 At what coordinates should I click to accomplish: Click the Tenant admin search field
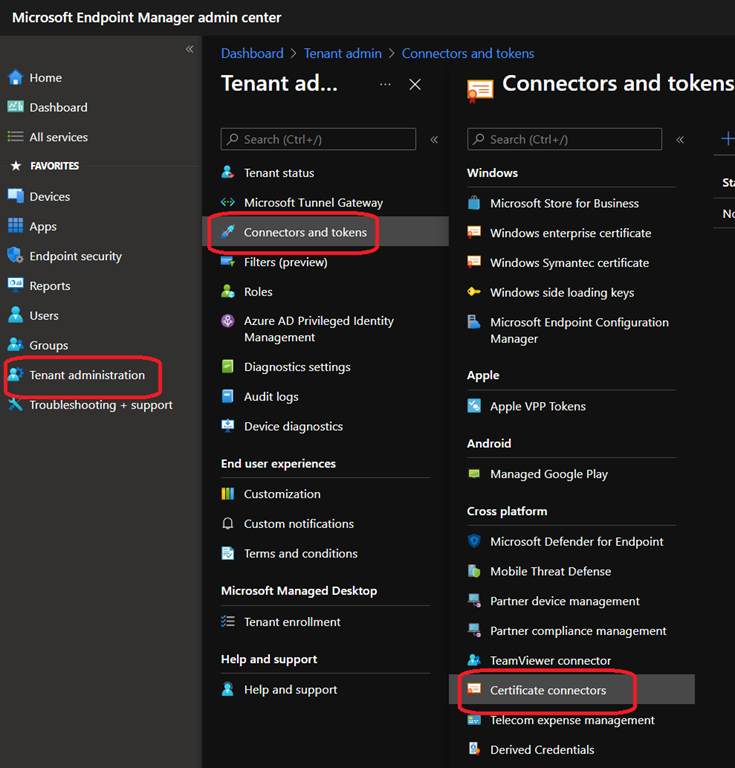tap(318, 140)
